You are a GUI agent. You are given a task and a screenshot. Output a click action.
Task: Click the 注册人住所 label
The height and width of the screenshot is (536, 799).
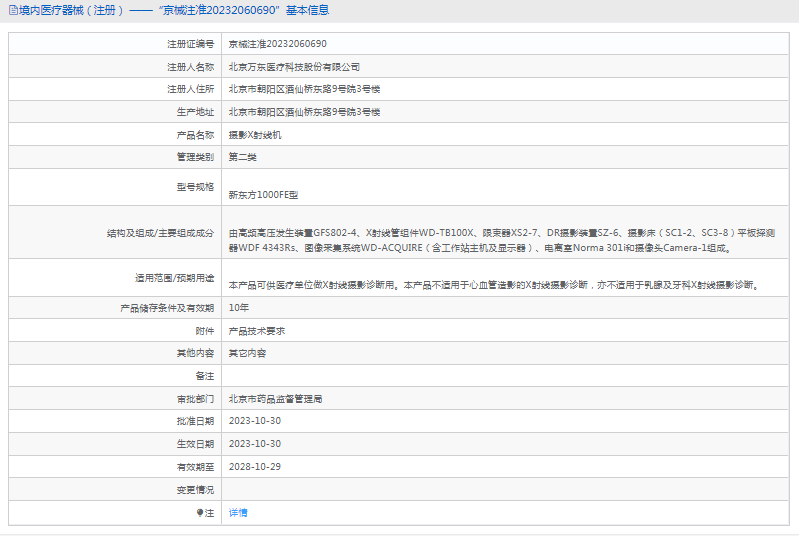click(191, 89)
